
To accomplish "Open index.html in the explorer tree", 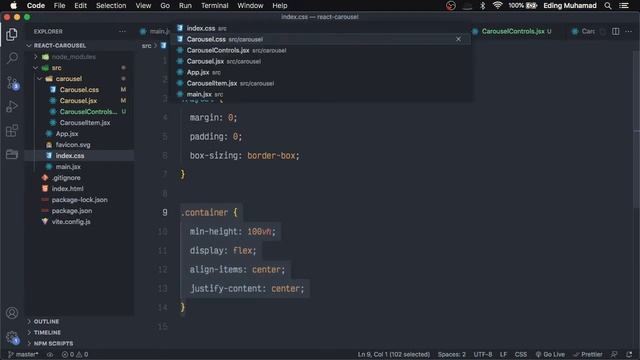I will pyautogui.click(x=79, y=189).
